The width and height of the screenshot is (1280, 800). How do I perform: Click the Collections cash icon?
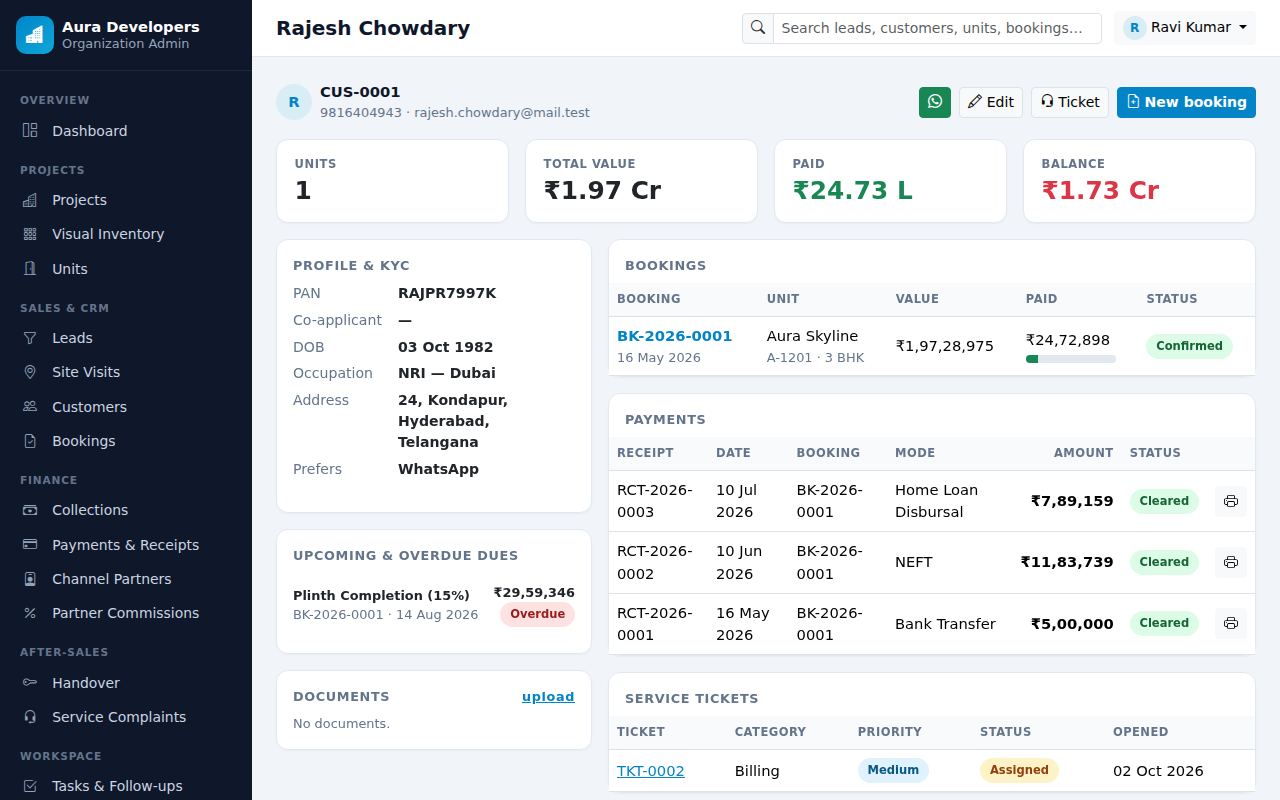pyautogui.click(x=30, y=510)
